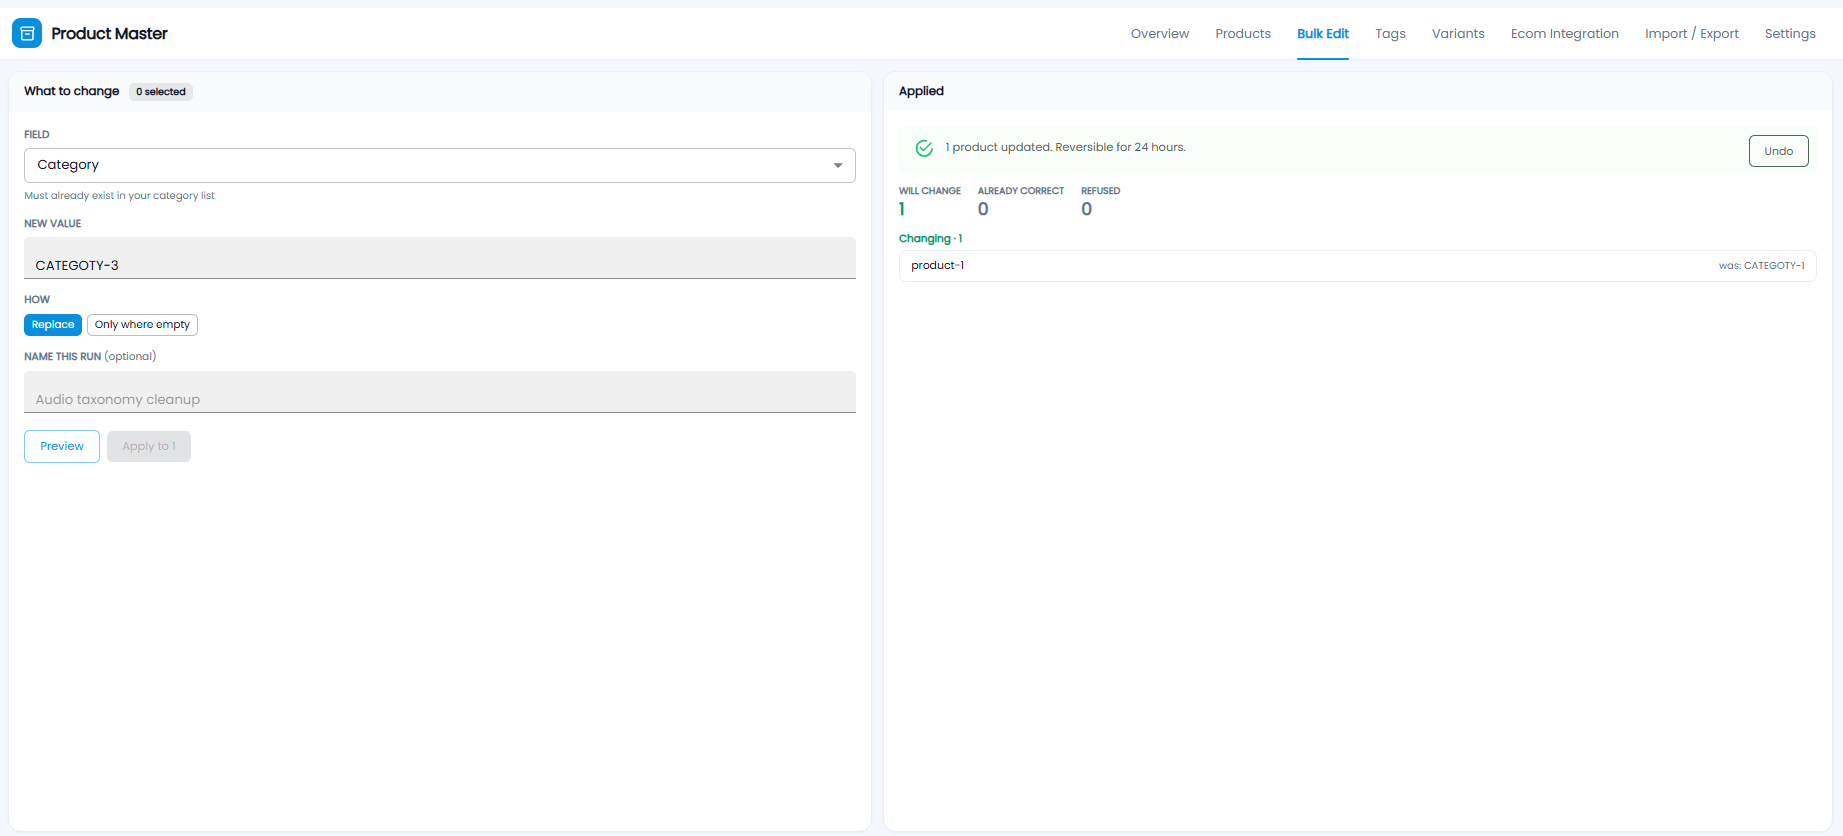1843x836 pixels.
Task: Click 'Must already exist' hint text
Action: tap(119, 196)
